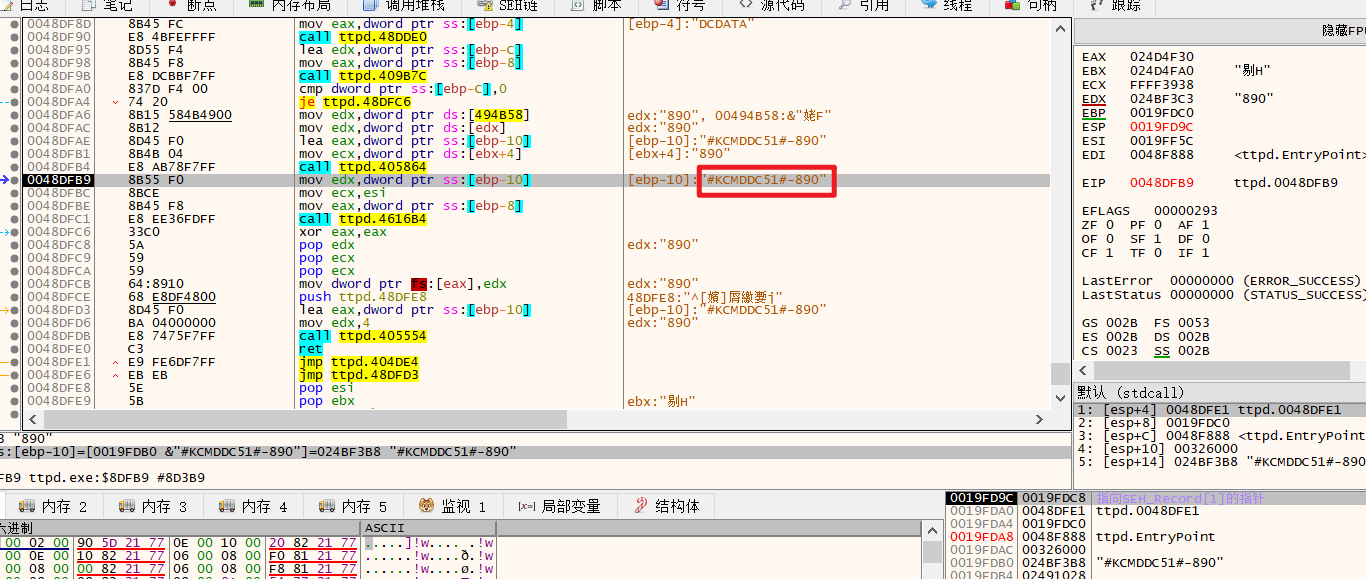Switch to the SEH链 tab

507,6
